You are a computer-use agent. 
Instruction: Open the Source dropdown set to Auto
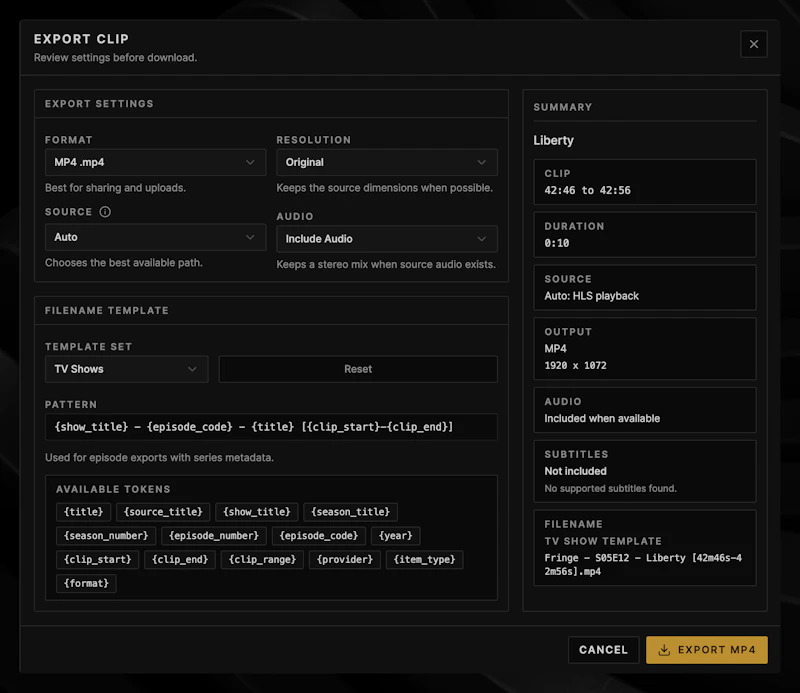(155, 237)
